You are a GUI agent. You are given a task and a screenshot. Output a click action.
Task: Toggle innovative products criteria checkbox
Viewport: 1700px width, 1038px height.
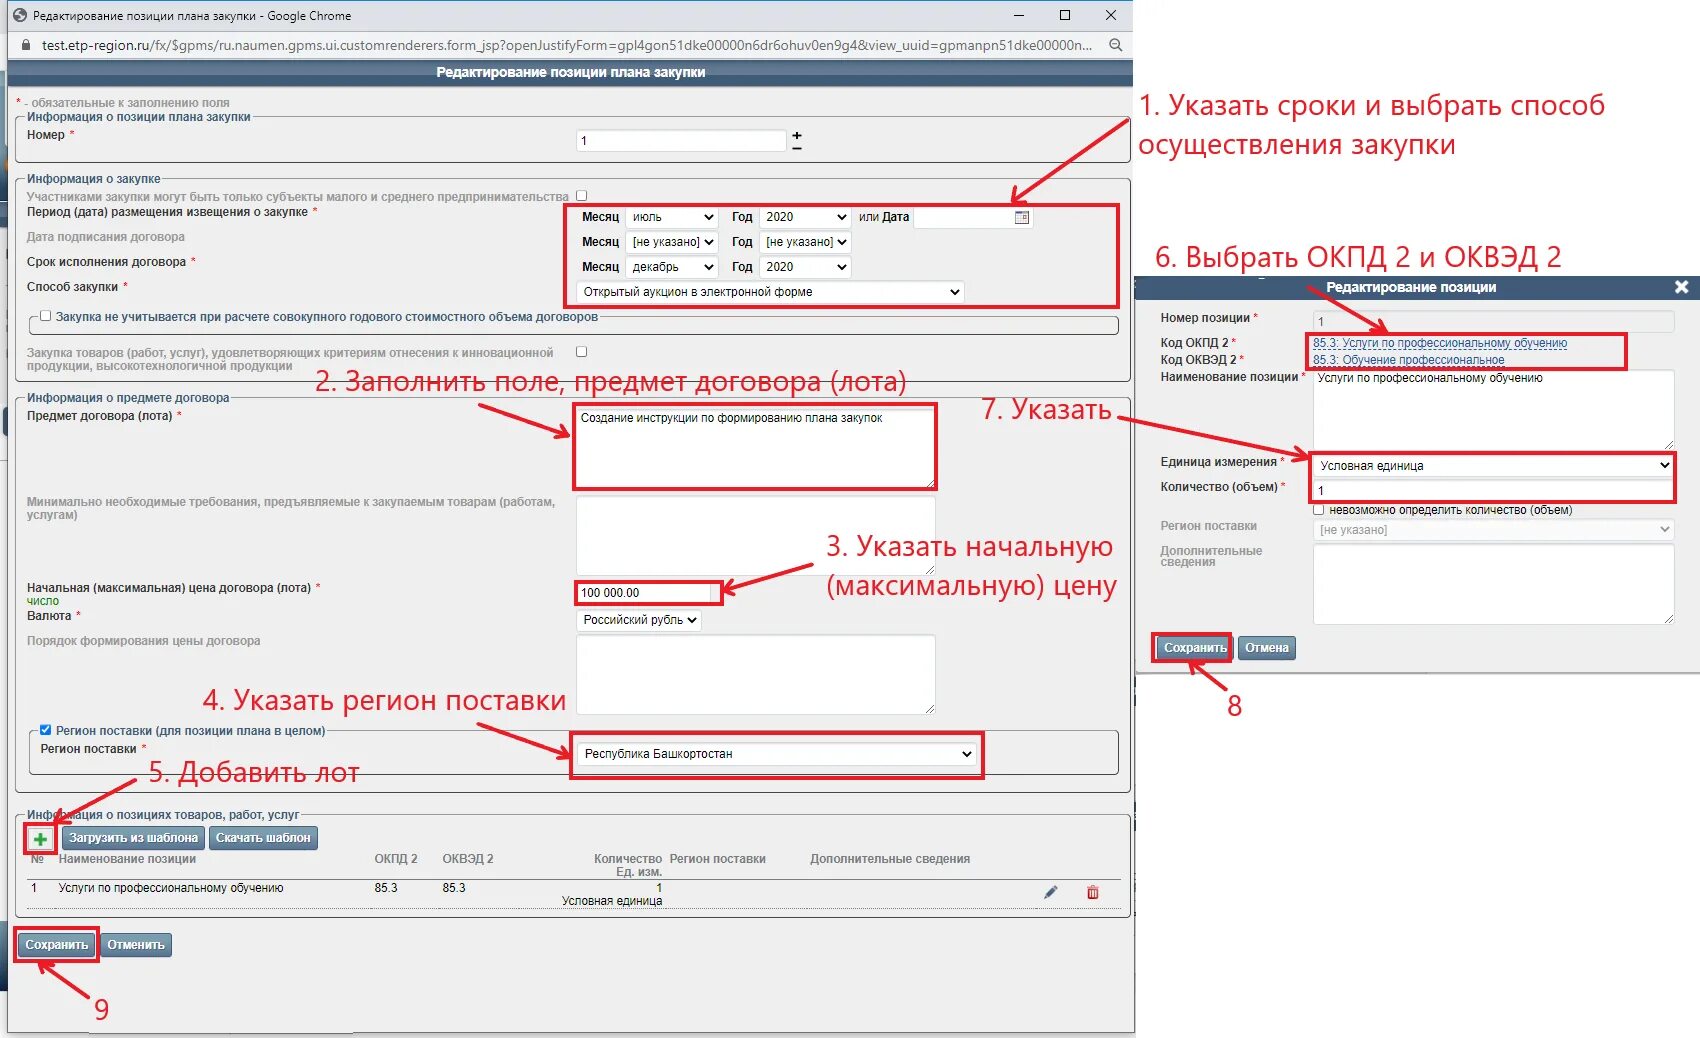click(582, 352)
